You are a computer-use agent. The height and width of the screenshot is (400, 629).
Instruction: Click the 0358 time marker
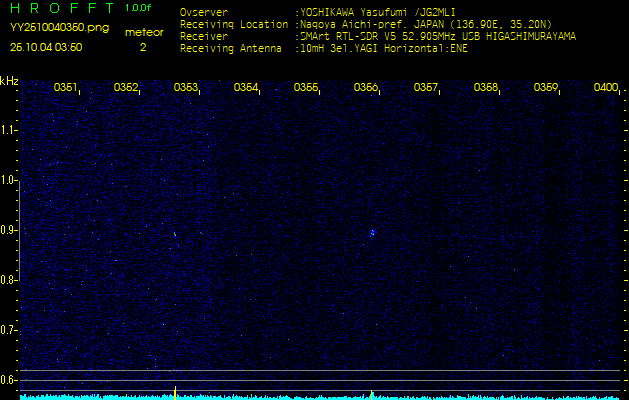[x=485, y=87]
